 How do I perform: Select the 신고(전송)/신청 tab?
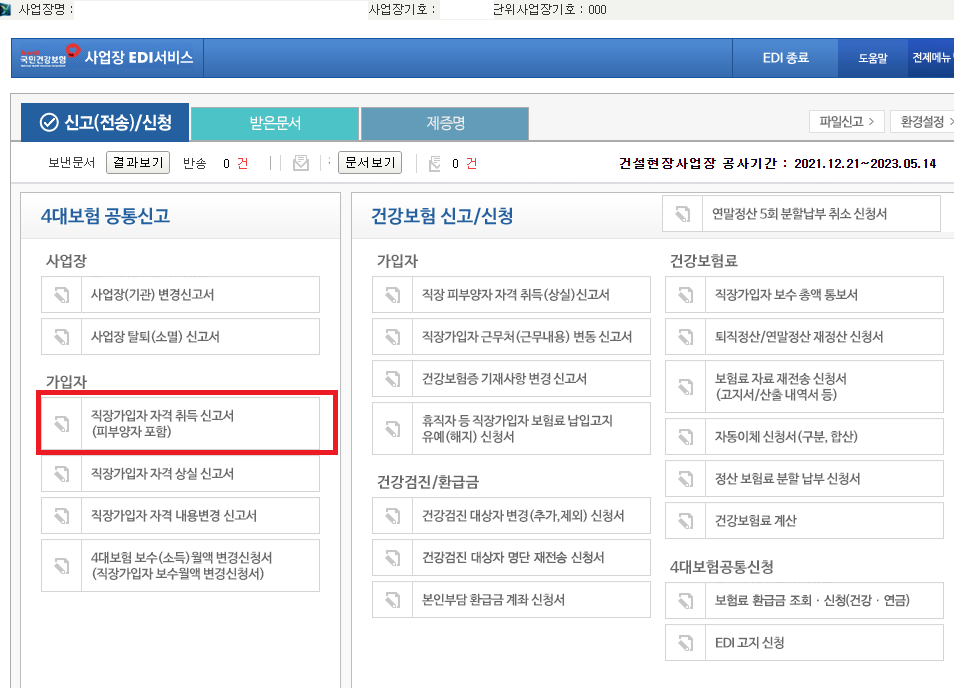coord(105,122)
